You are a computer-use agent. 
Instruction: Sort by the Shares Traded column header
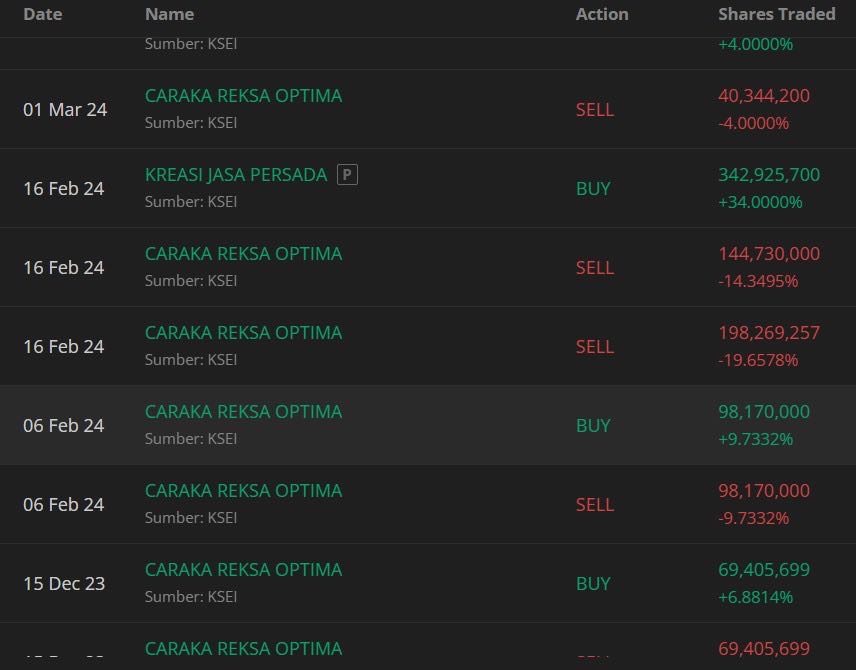click(x=776, y=14)
